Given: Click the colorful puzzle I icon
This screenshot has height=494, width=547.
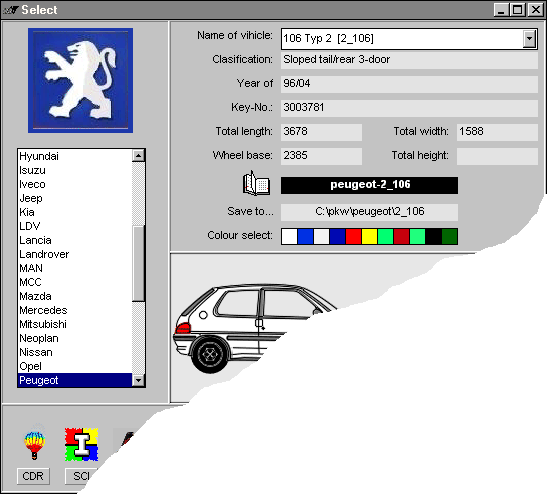Looking at the screenshot, I should [x=81, y=444].
